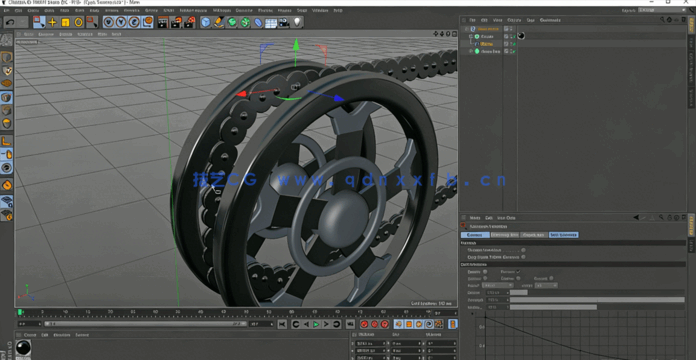Click the blue capsule deformer icon
The height and width of the screenshot is (360, 696).
(x=258, y=22)
